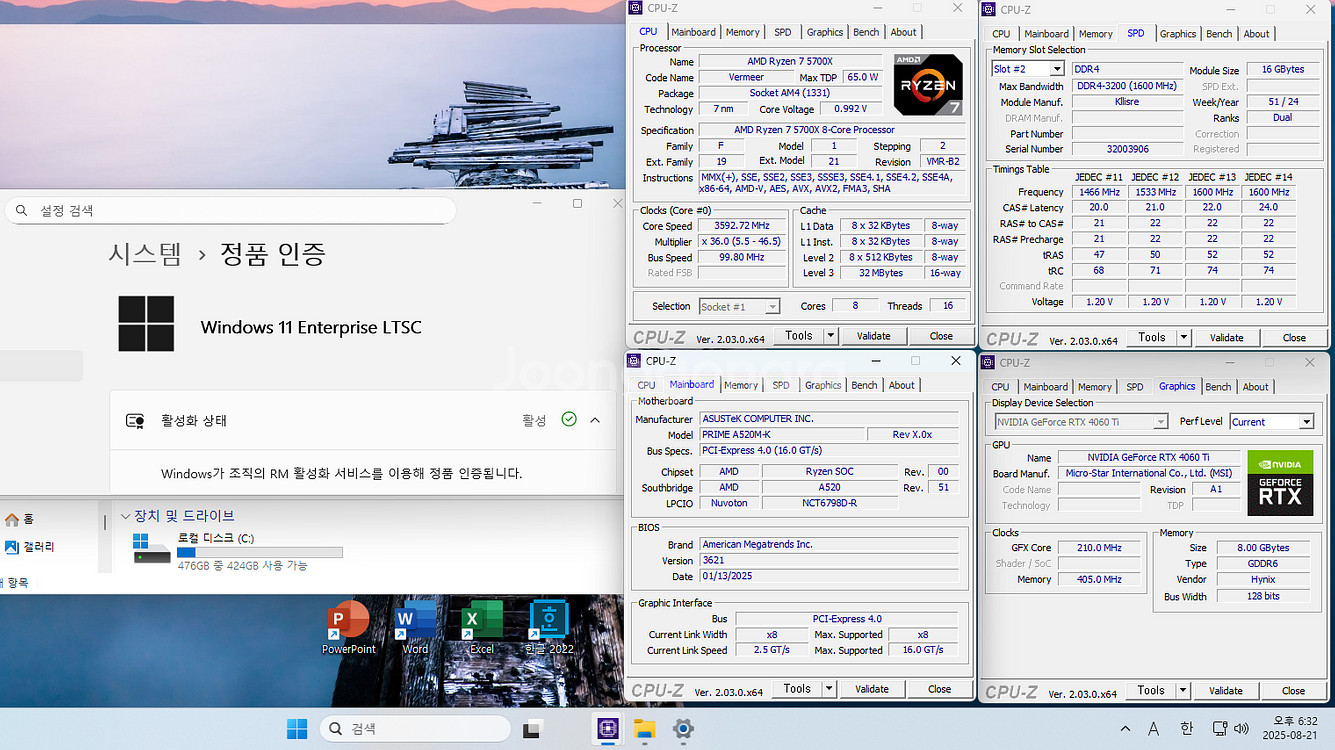The width and height of the screenshot is (1335, 750).
Task: Open the Word desktop shortcut
Action: tap(415, 628)
